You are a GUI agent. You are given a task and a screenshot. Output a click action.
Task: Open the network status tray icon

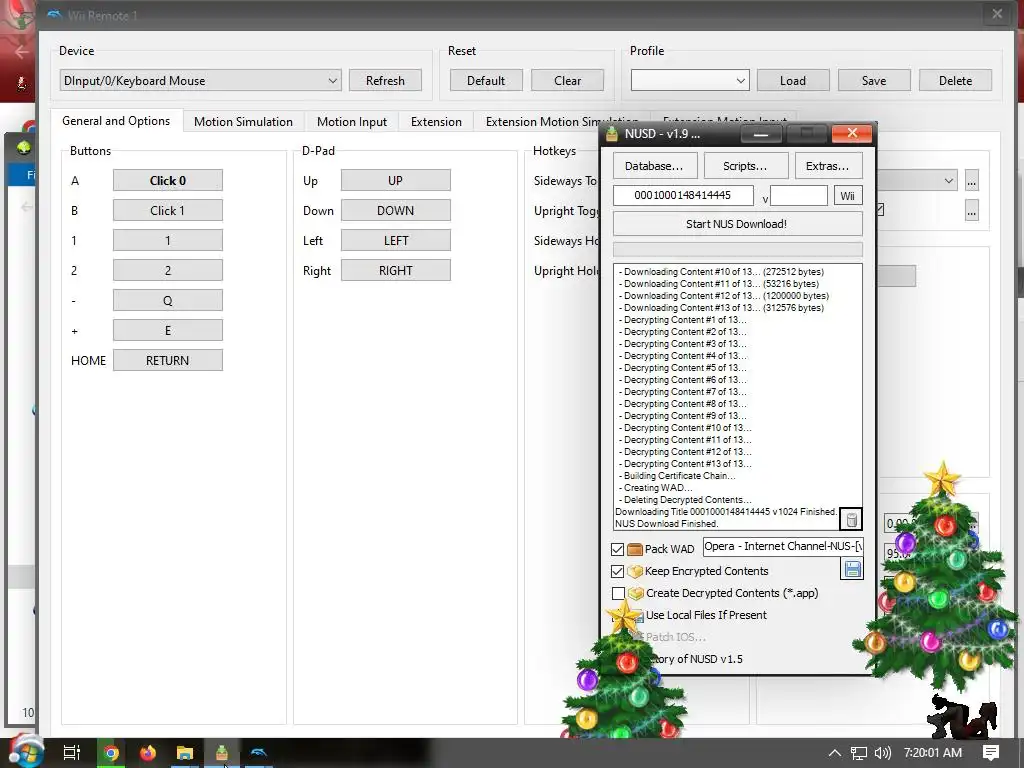pos(859,753)
